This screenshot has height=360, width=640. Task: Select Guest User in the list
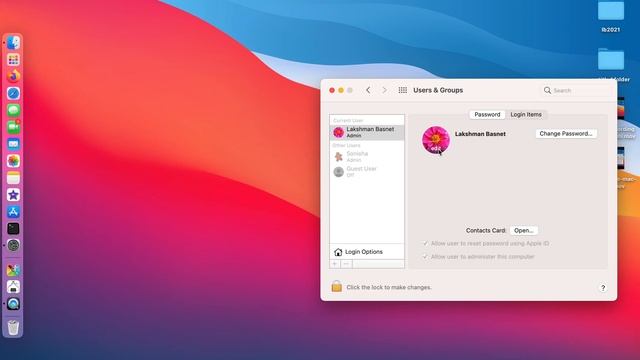click(367, 171)
